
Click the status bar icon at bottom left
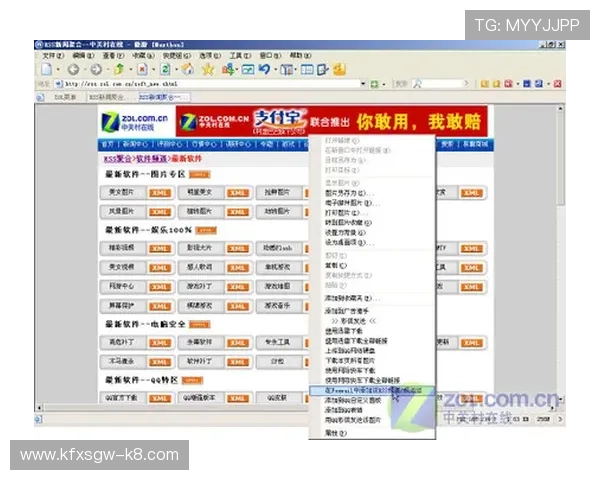39,419
